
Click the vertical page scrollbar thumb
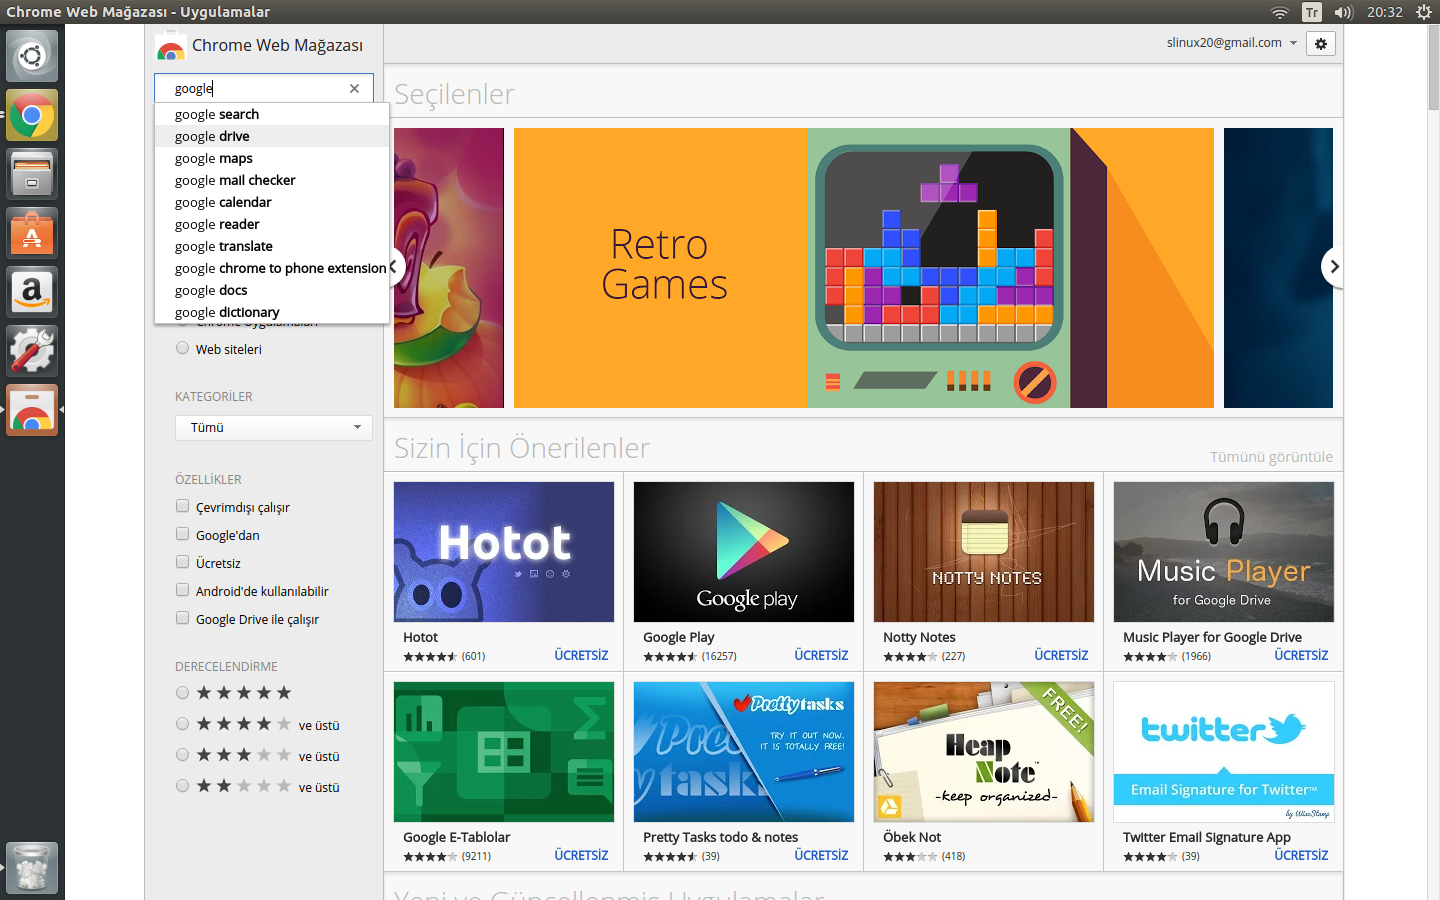[x=1433, y=68]
